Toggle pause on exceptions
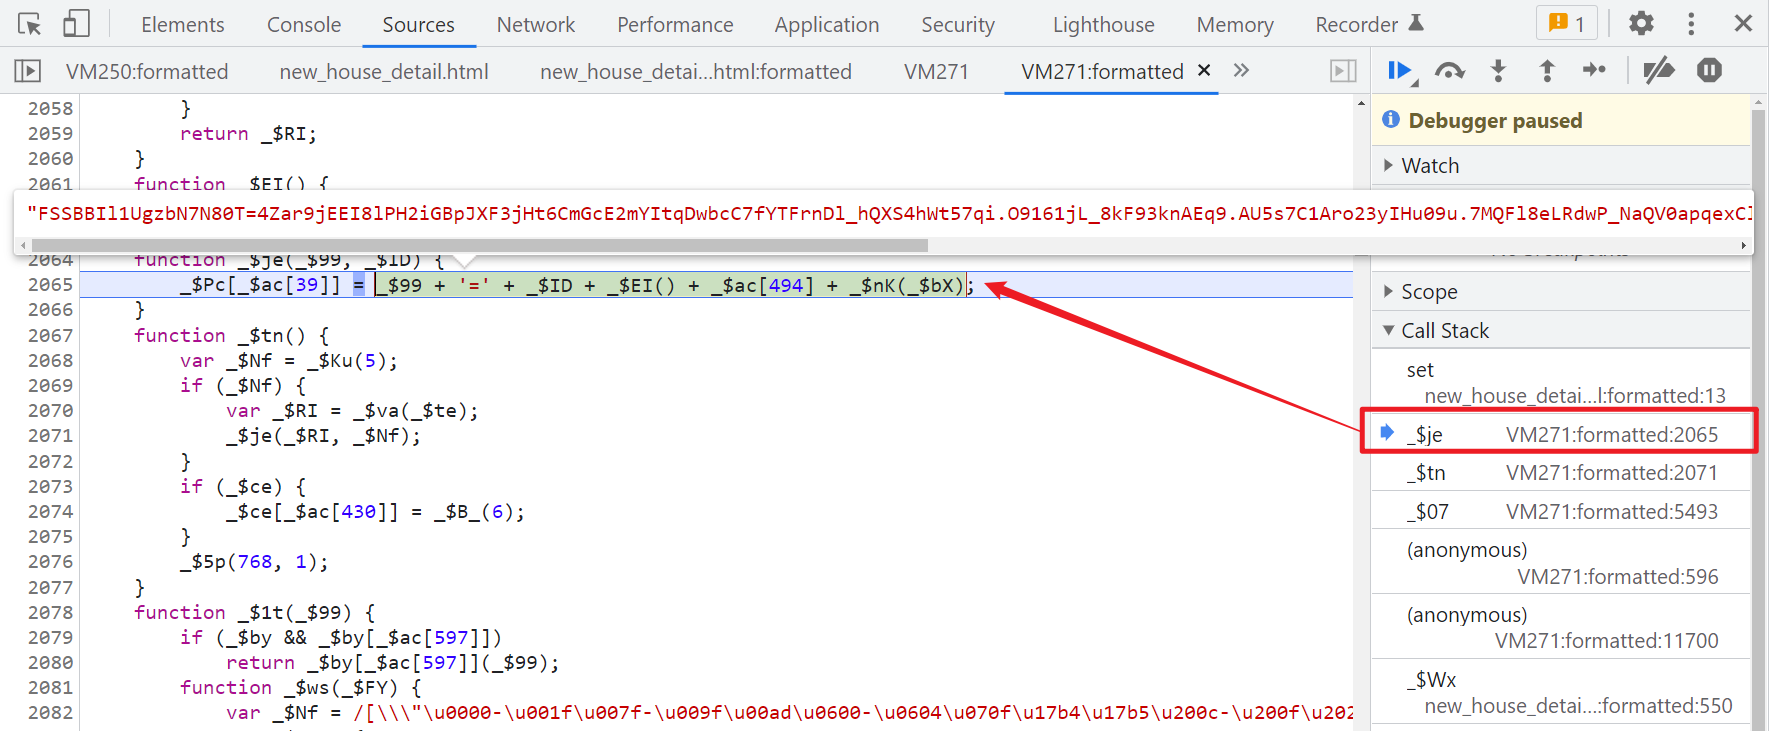The image size is (1769, 731). 1709,70
